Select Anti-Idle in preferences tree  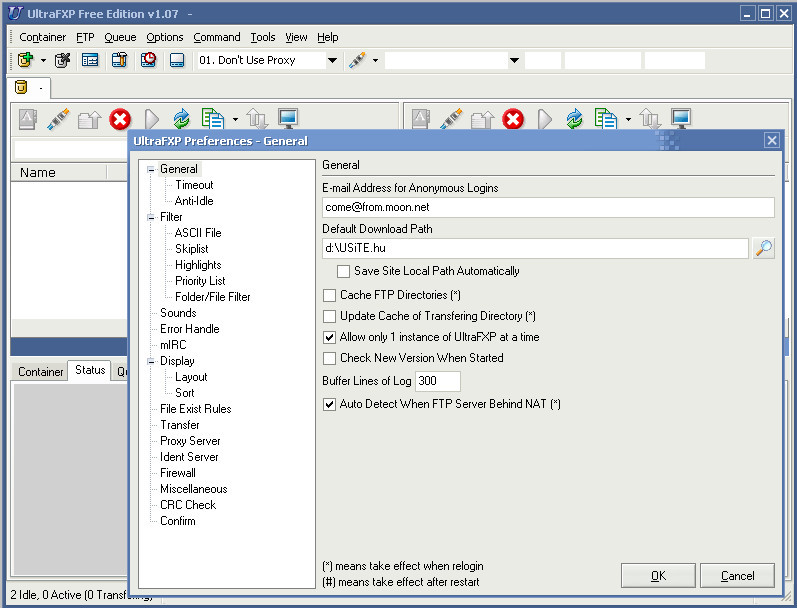pyautogui.click(x=194, y=201)
